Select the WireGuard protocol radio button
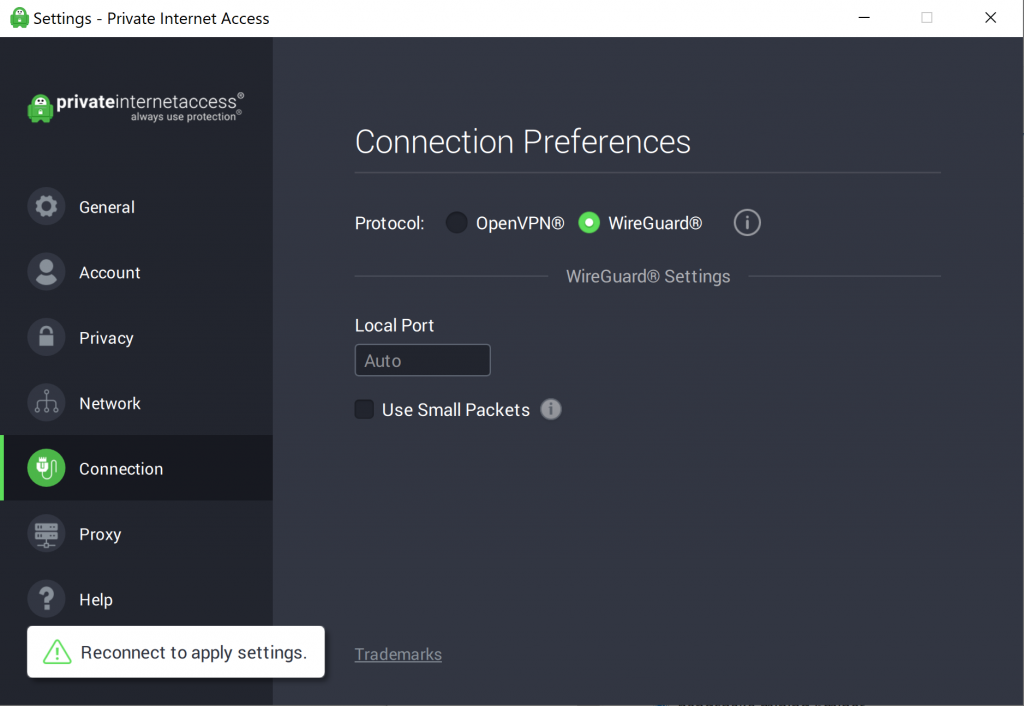The height and width of the screenshot is (706, 1024). click(589, 222)
